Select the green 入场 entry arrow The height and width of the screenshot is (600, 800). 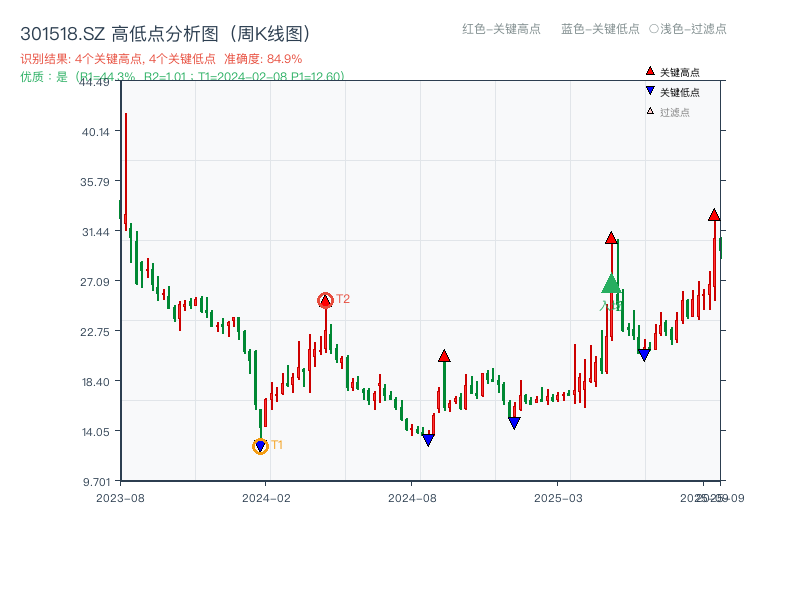click(613, 287)
